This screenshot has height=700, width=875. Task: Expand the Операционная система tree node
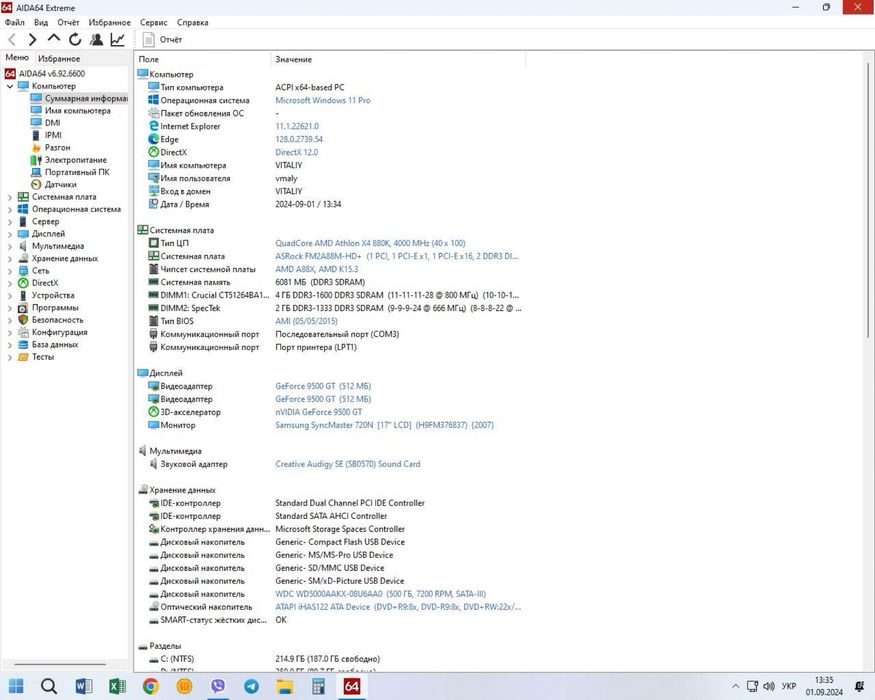[x=9, y=209]
